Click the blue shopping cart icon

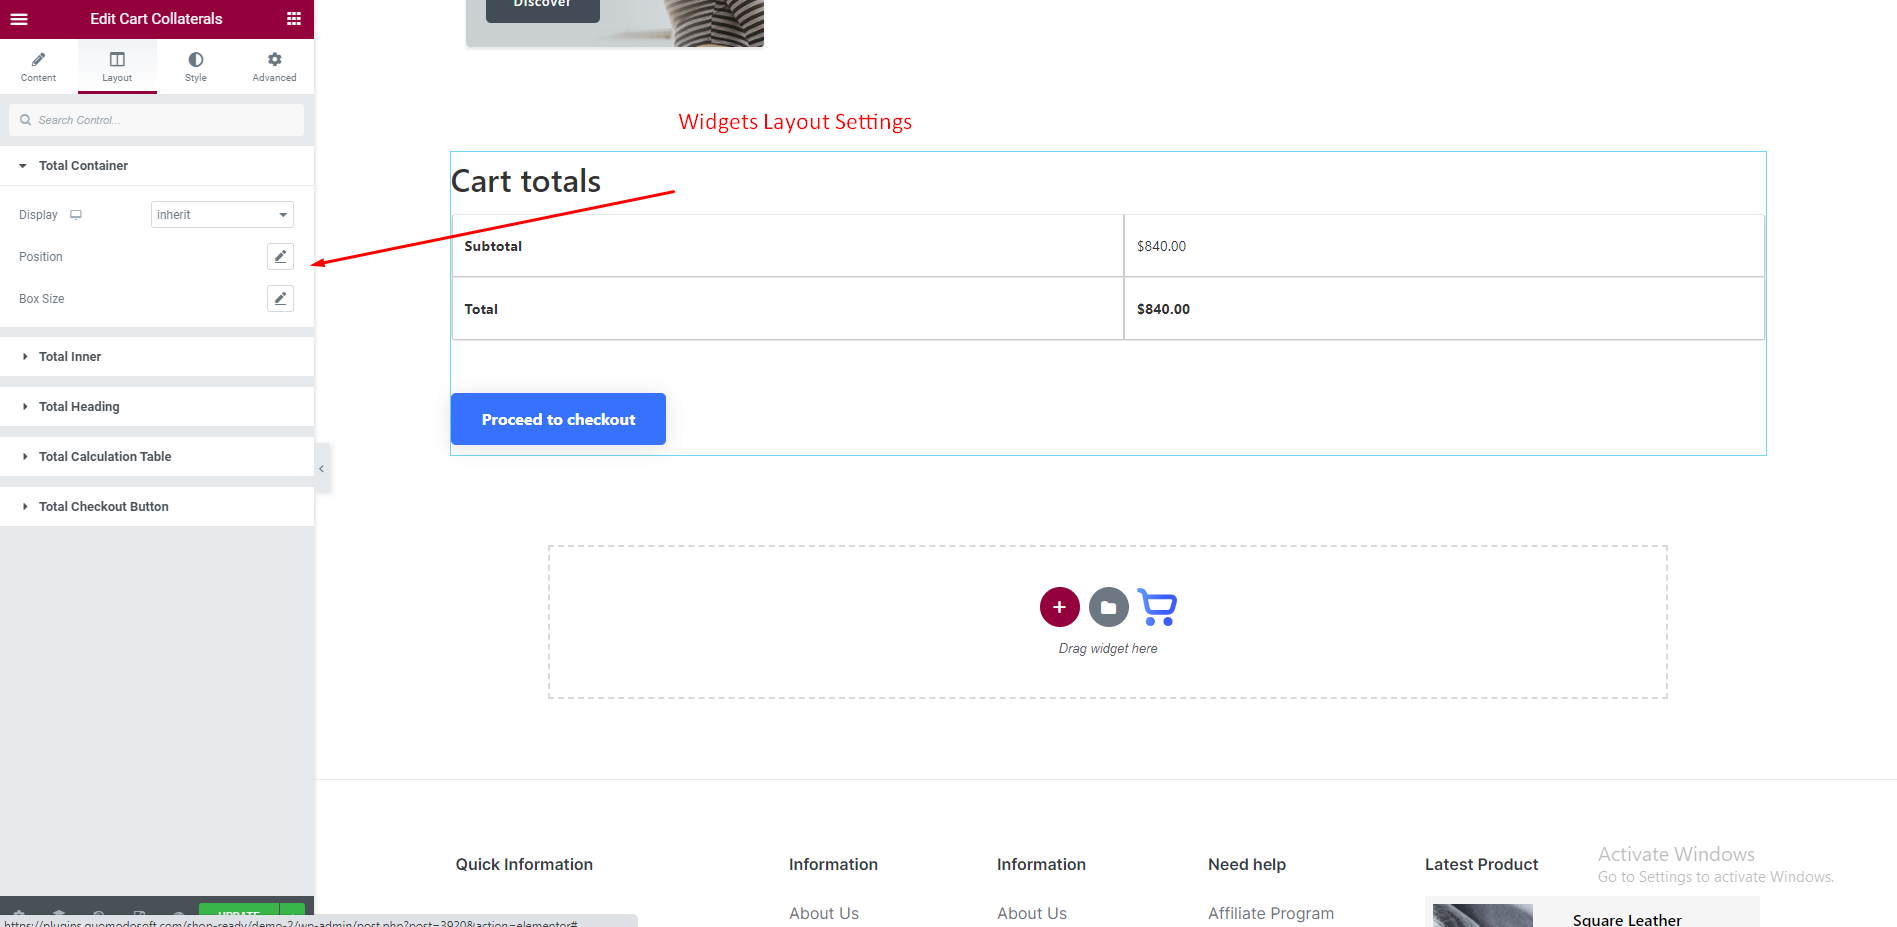click(x=1157, y=607)
